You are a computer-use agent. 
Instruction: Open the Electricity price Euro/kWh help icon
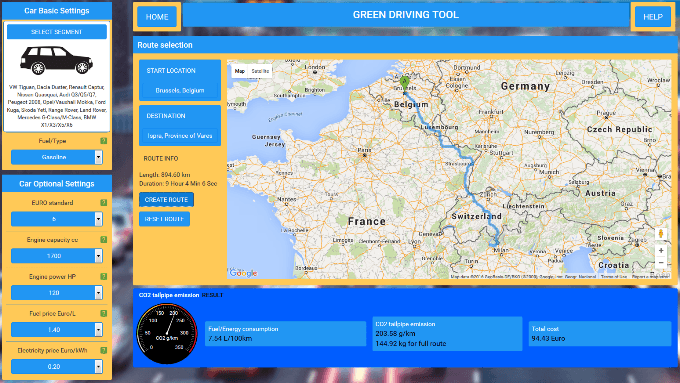[x=104, y=350]
